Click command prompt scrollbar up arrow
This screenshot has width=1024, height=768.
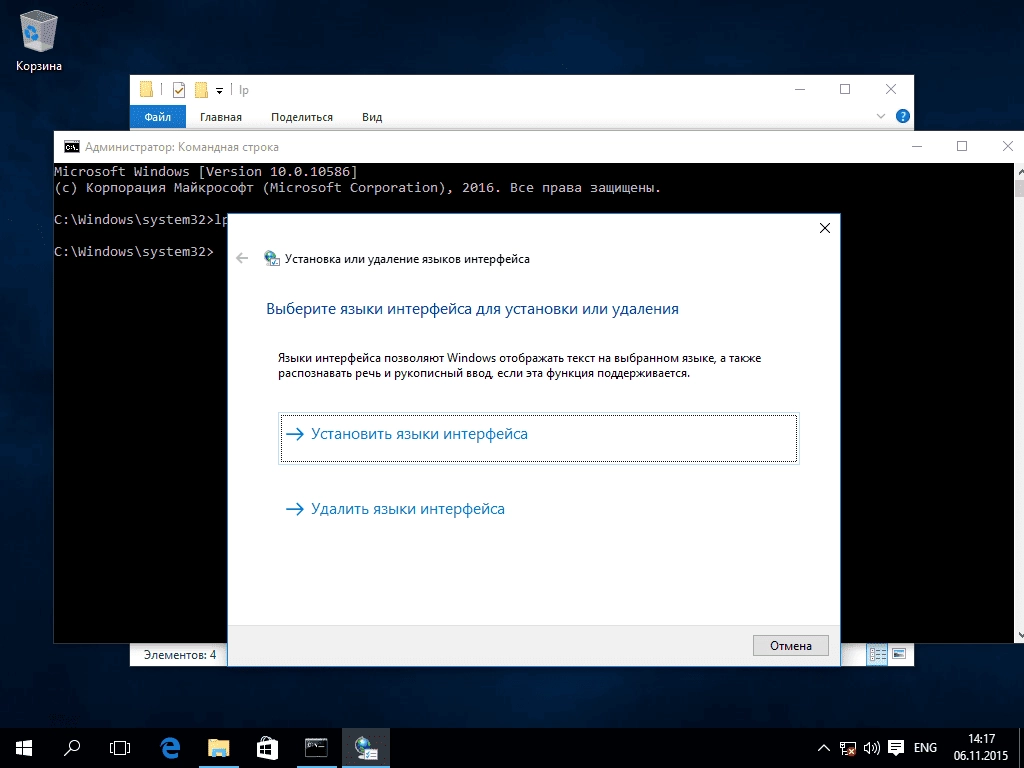tap(1019, 170)
